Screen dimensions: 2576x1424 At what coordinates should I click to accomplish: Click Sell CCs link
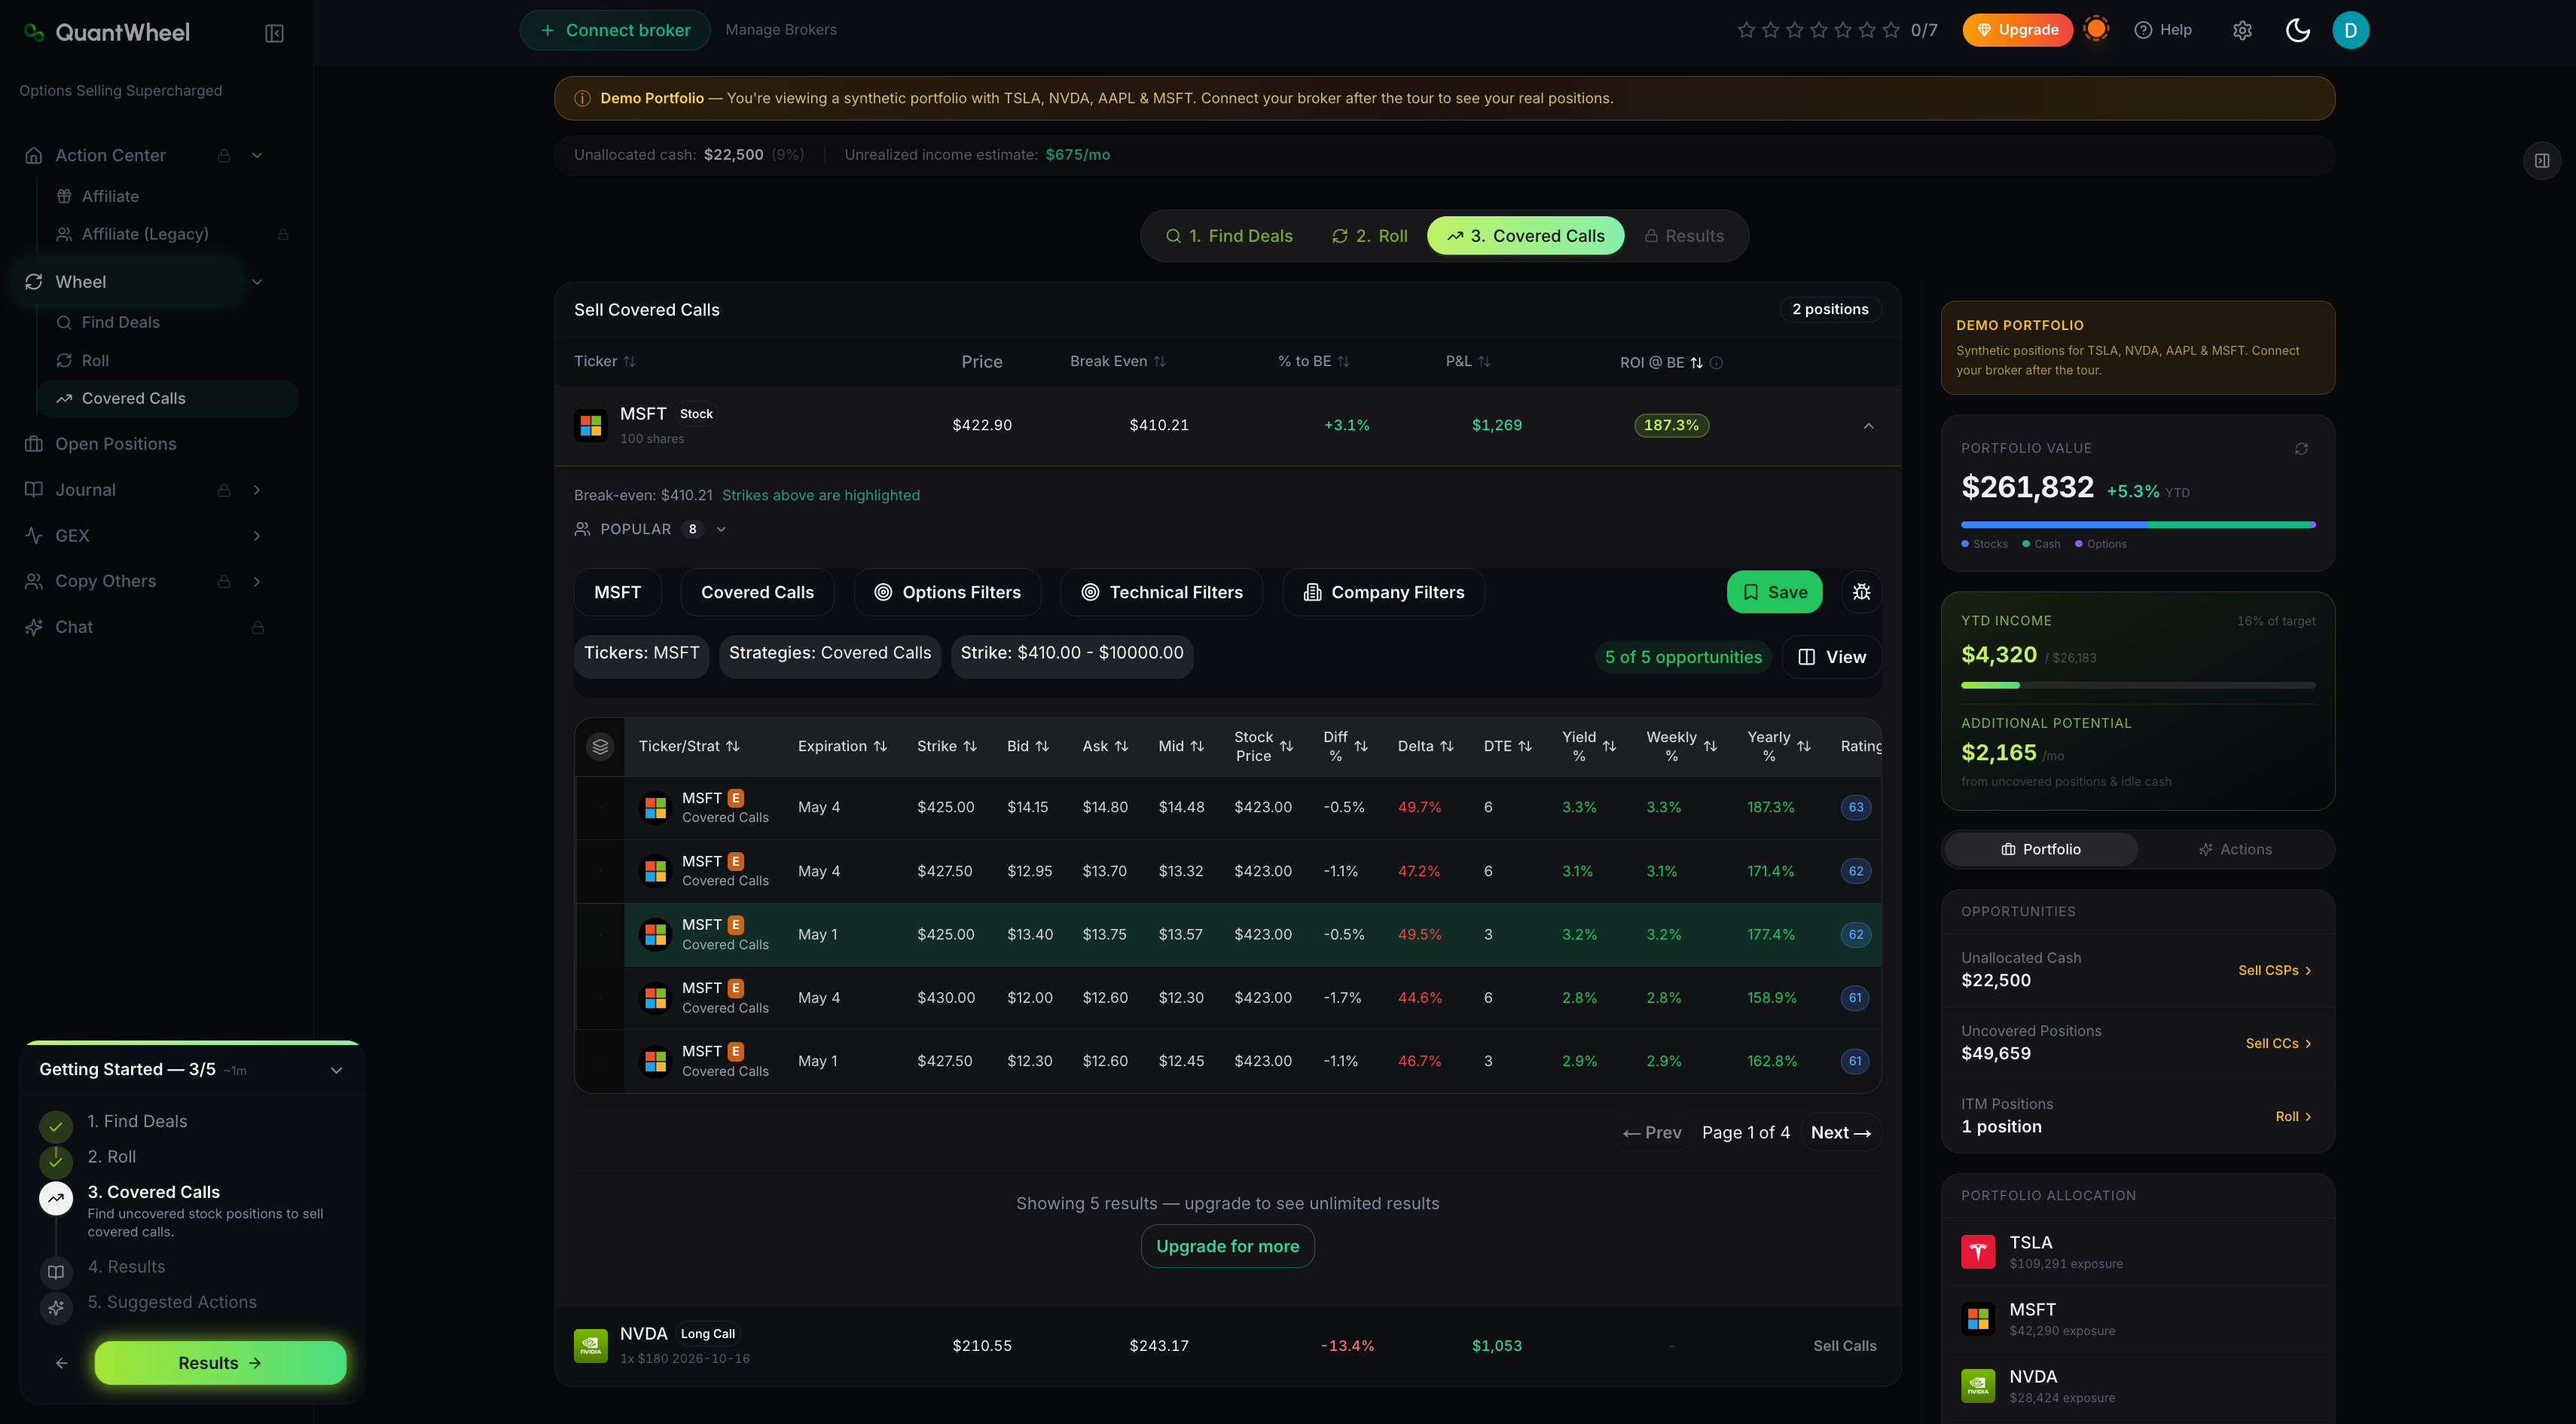[x=2278, y=1043]
